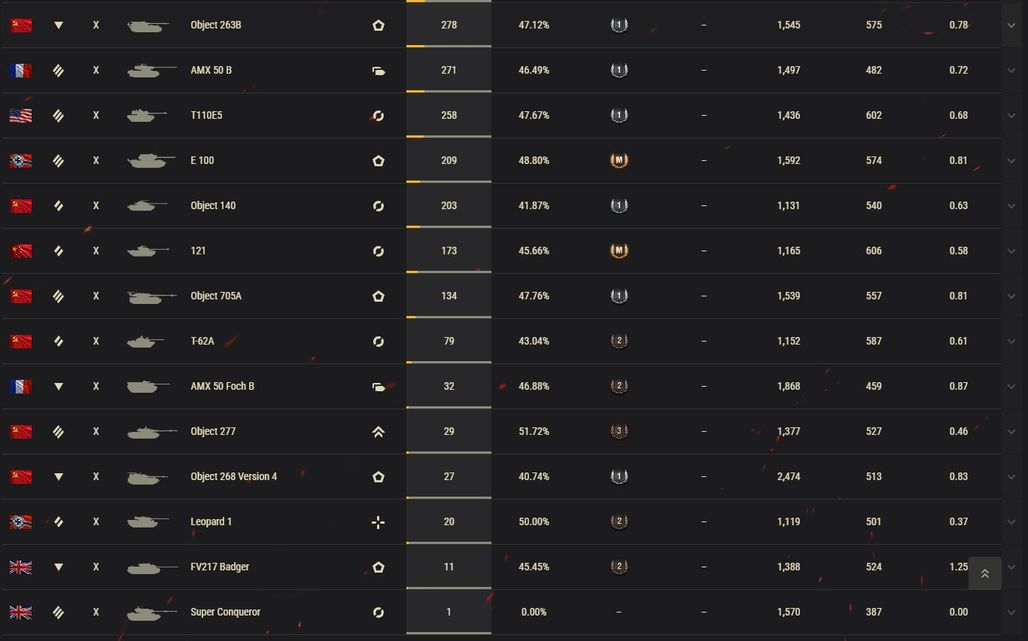Image resolution: width=1028 pixels, height=641 pixels.
Task: Click the AMX 50 B tank silhouette
Action: [x=151, y=70]
